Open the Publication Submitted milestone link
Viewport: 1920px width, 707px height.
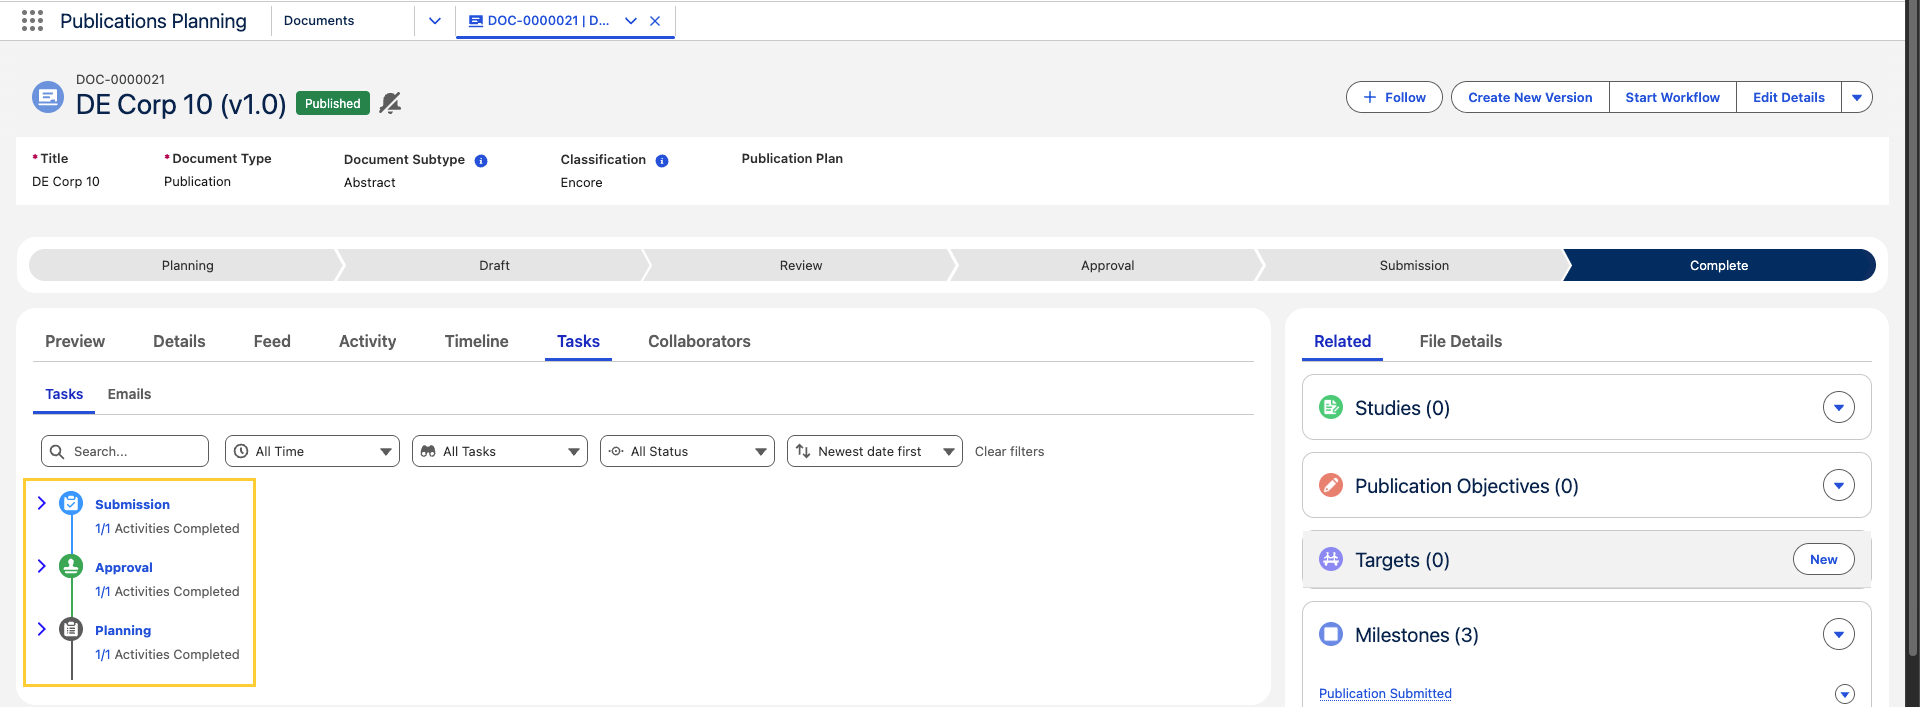pyautogui.click(x=1385, y=693)
